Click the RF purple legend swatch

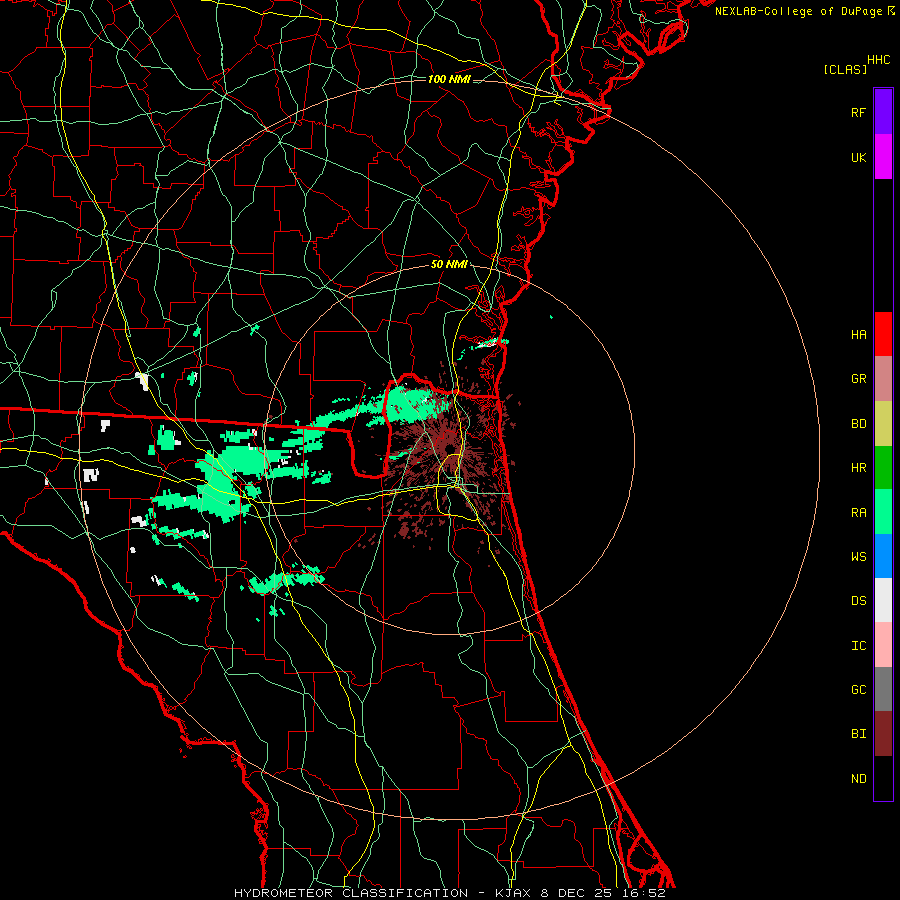point(883,112)
